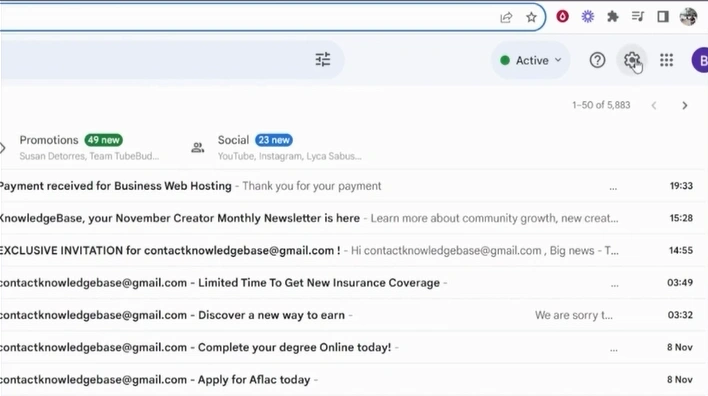The image size is (708, 396).
Task: Open the red droplet browser extension
Action: point(562,17)
